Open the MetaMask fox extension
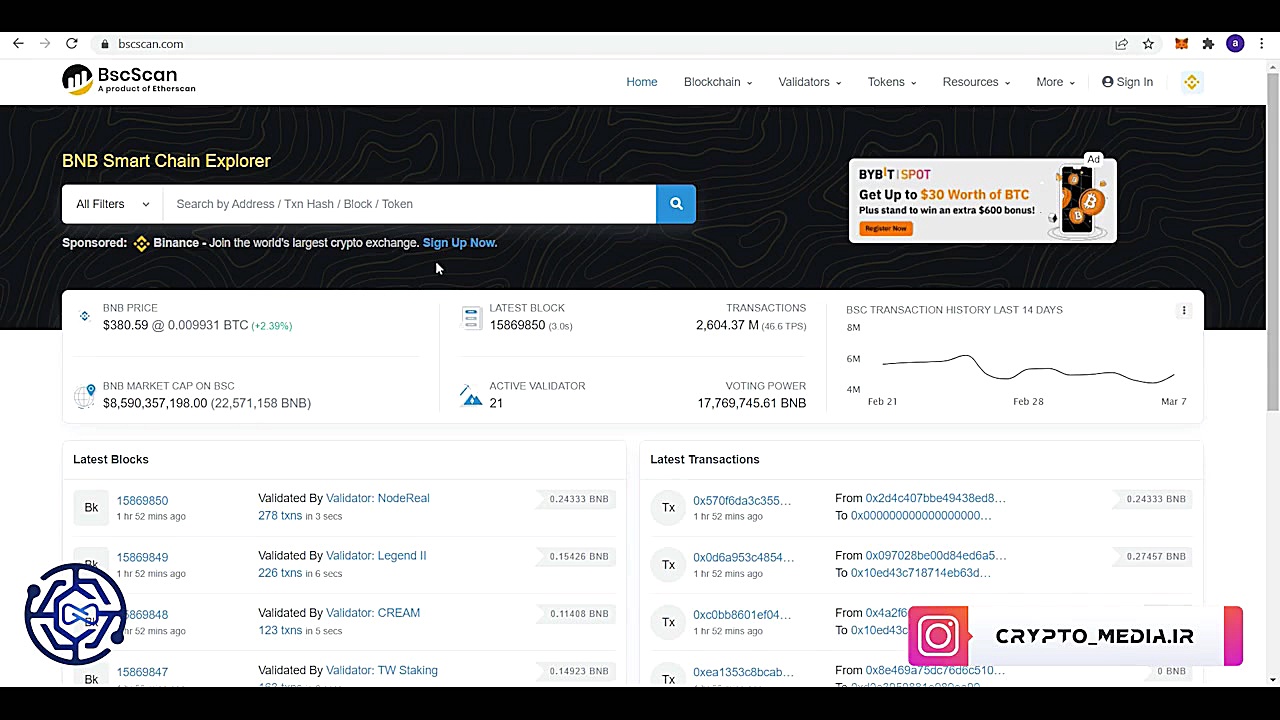Viewport: 1280px width, 720px height. click(1181, 44)
